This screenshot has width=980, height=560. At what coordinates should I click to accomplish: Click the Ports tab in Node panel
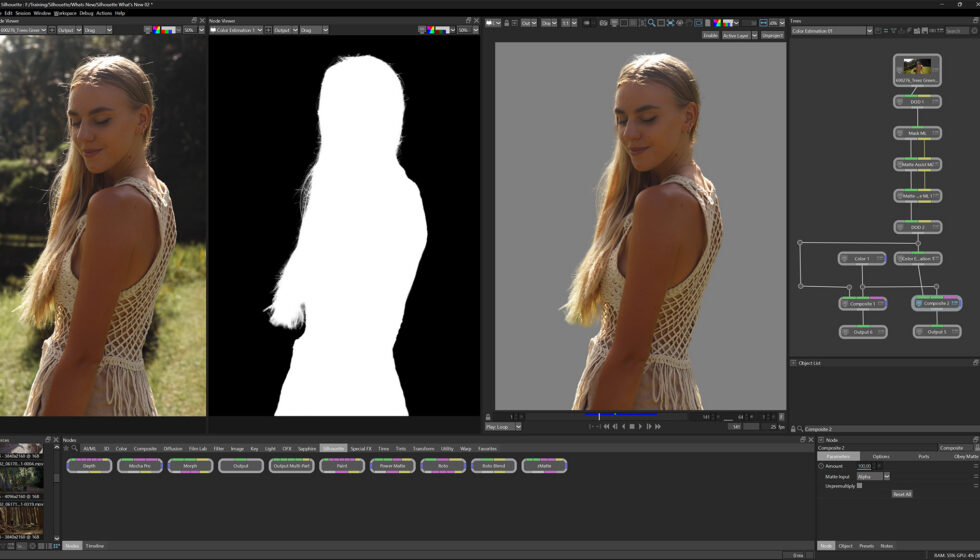(x=924, y=456)
